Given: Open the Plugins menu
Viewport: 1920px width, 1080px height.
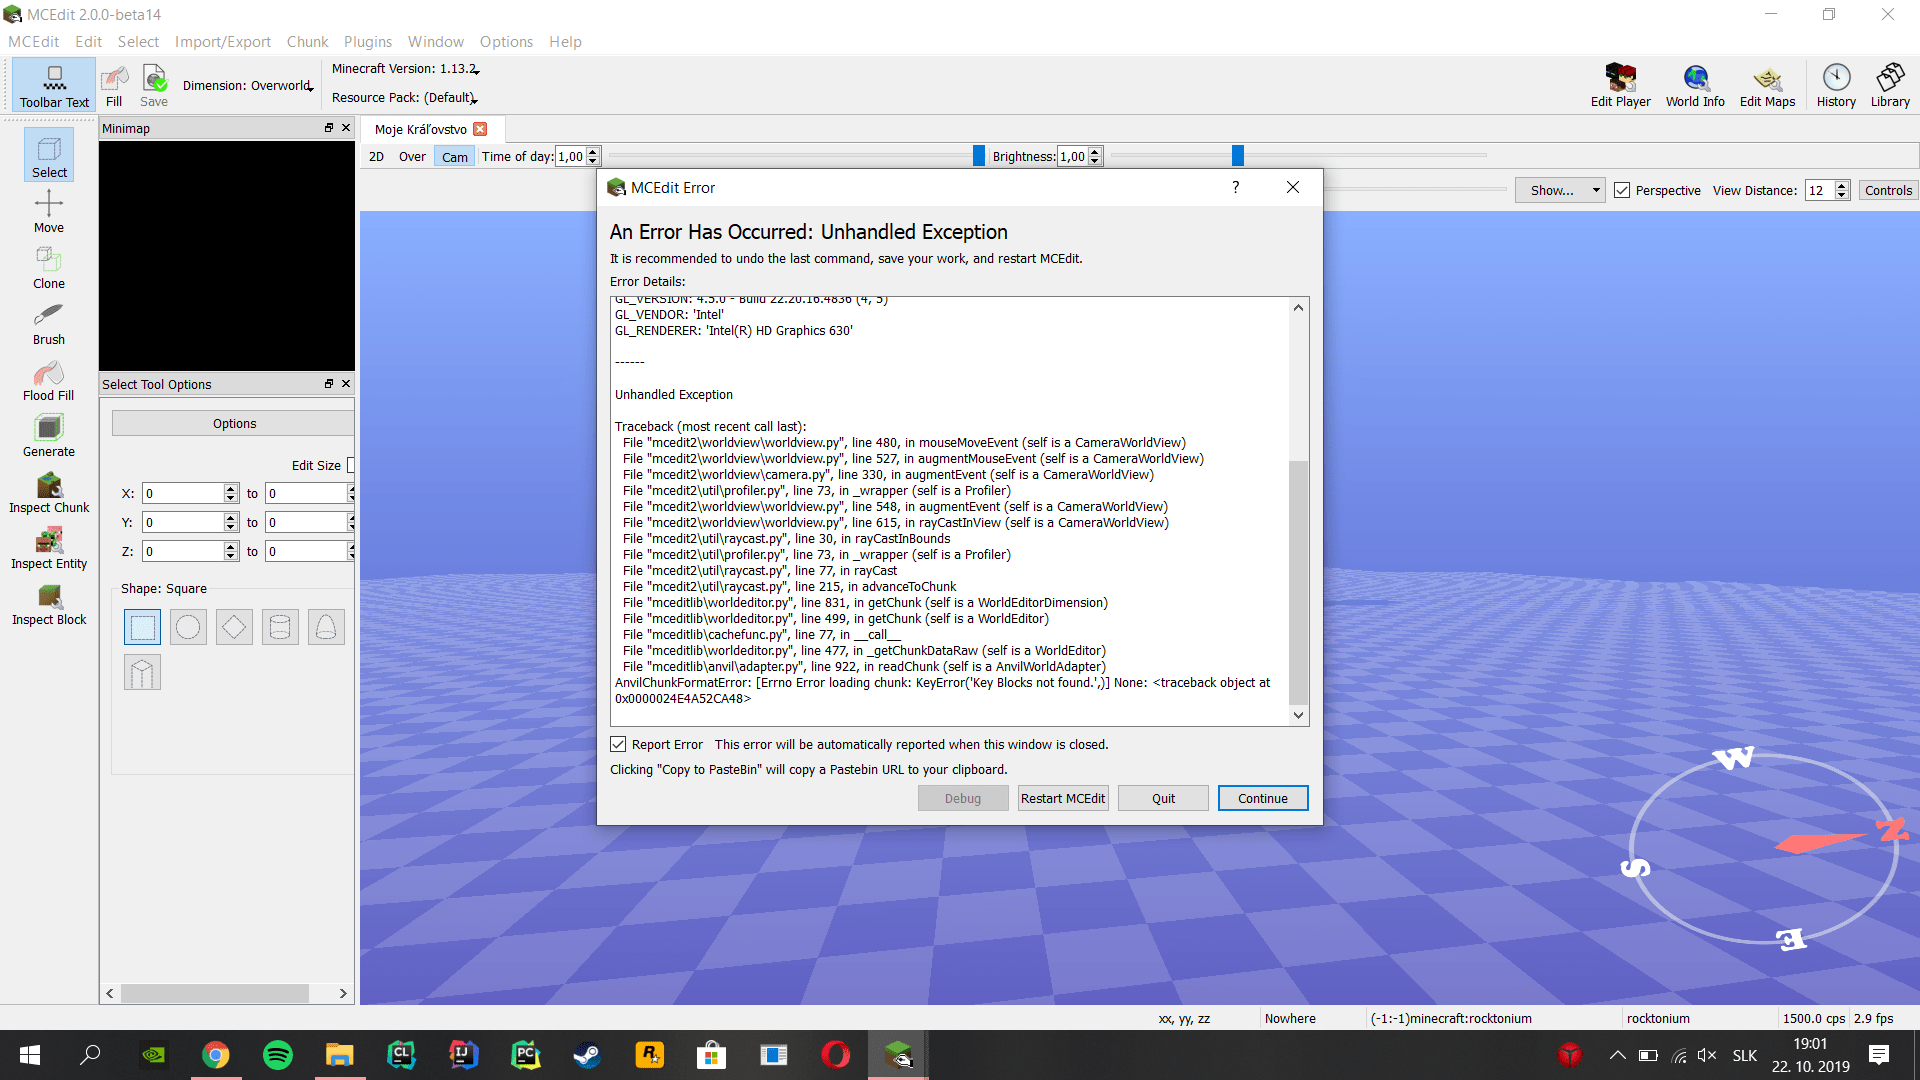Looking at the screenshot, I should [x=367, y=41].
